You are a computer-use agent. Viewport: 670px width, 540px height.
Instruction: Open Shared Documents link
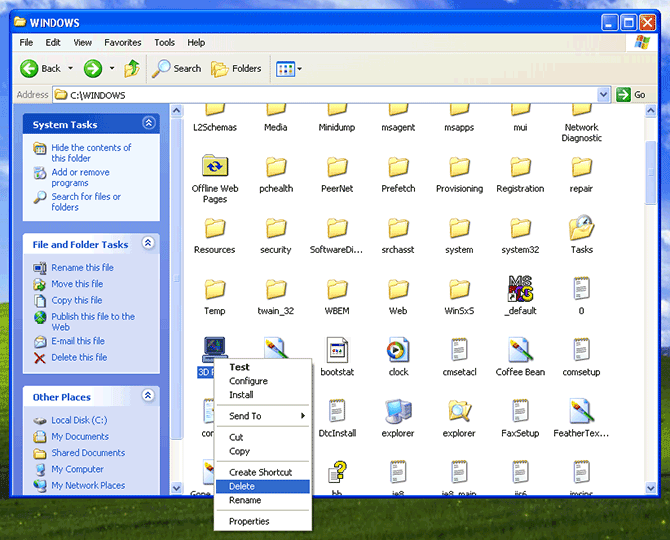(x=88, y=452)
